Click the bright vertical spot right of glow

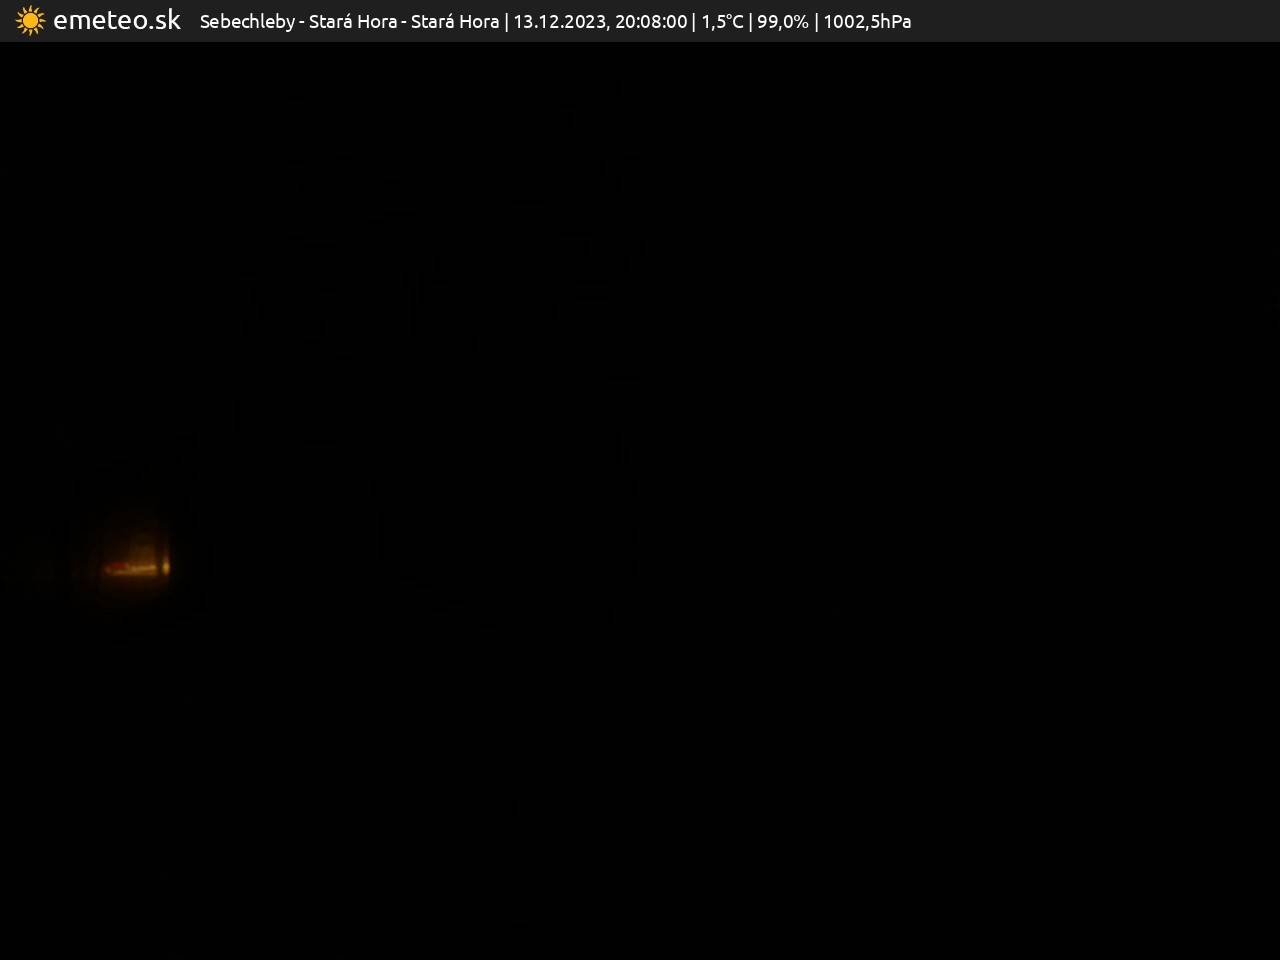[166, 567]
